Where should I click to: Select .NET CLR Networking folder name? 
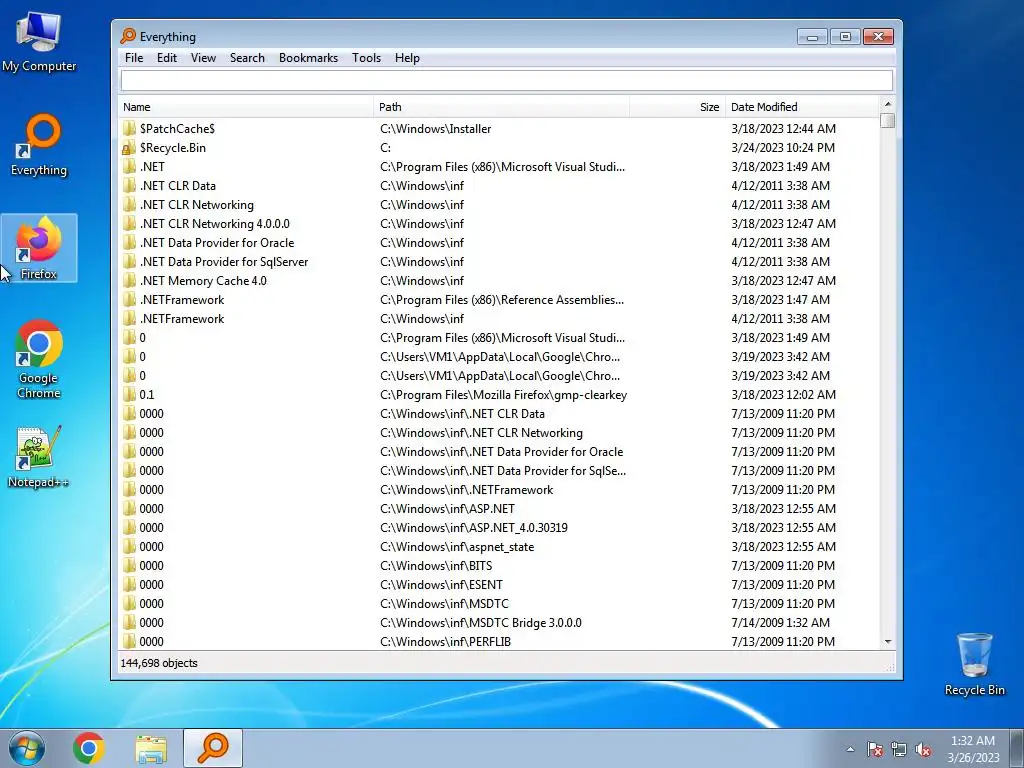pos(197,204)
